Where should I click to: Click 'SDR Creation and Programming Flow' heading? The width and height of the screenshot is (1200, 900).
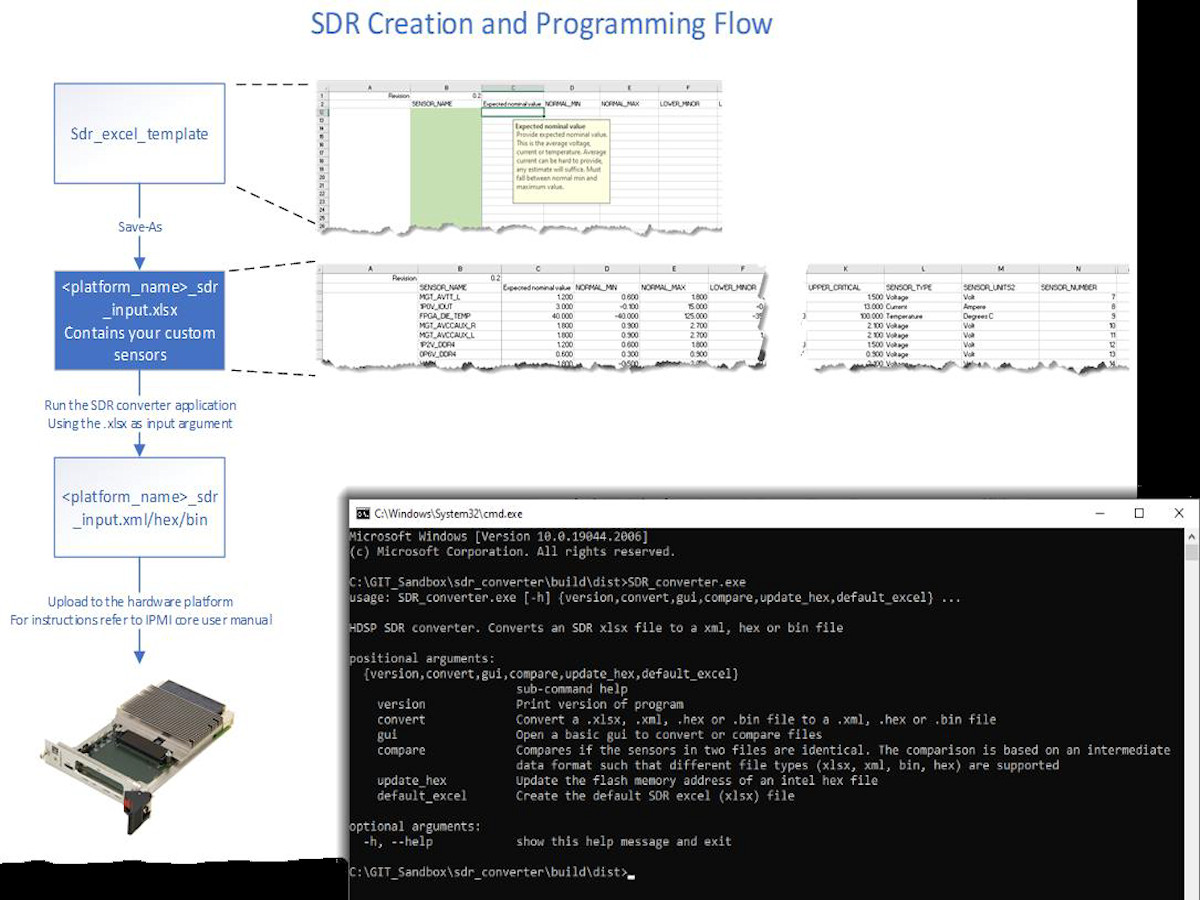pyautogui.click(x=541, y=22)
